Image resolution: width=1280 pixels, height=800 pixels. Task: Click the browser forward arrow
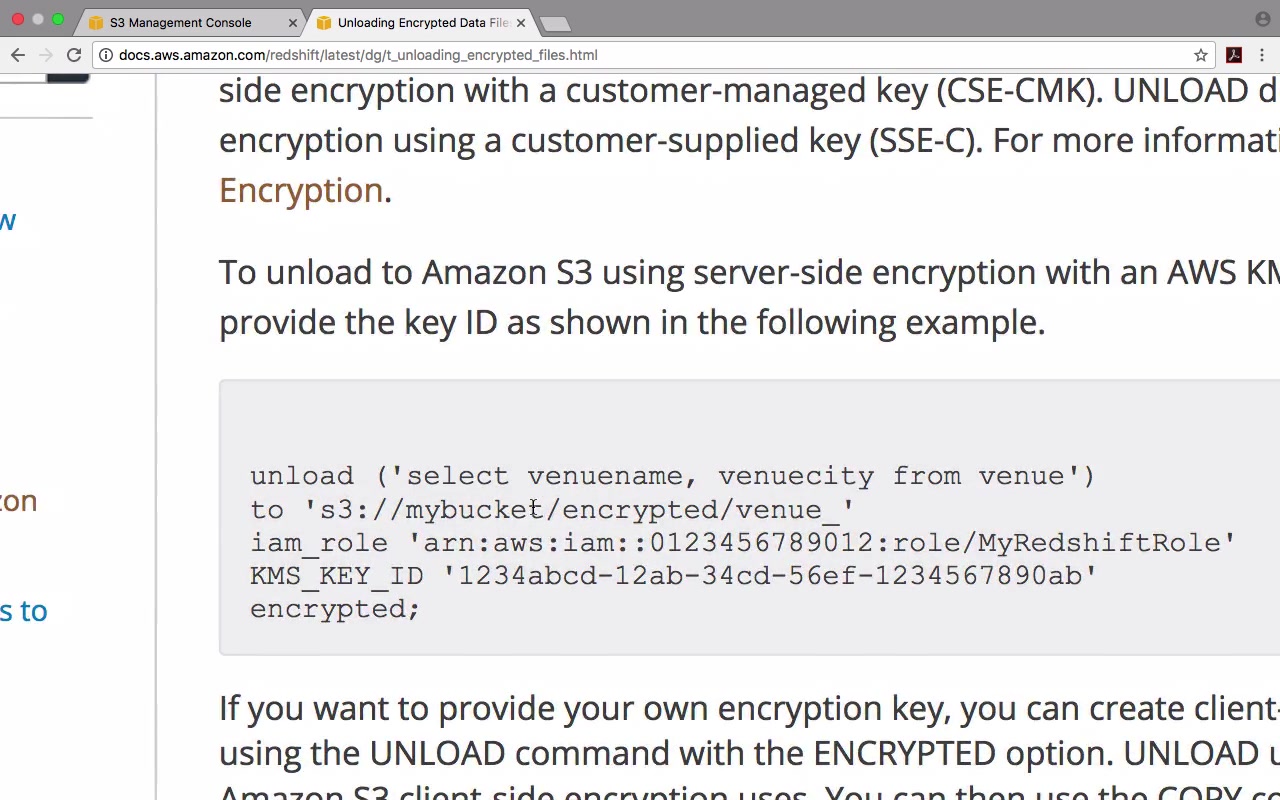pos(46,55)
